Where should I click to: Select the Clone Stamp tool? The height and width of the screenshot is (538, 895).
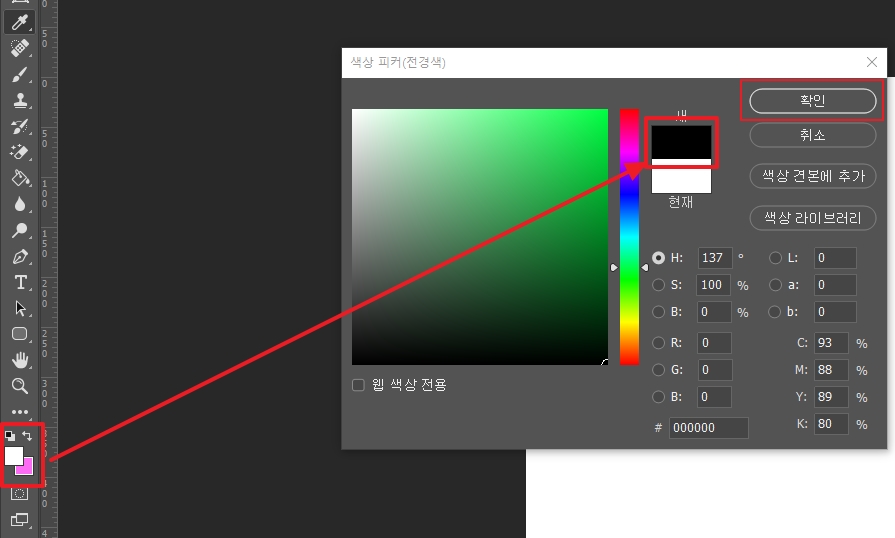[x=20, y=100]
